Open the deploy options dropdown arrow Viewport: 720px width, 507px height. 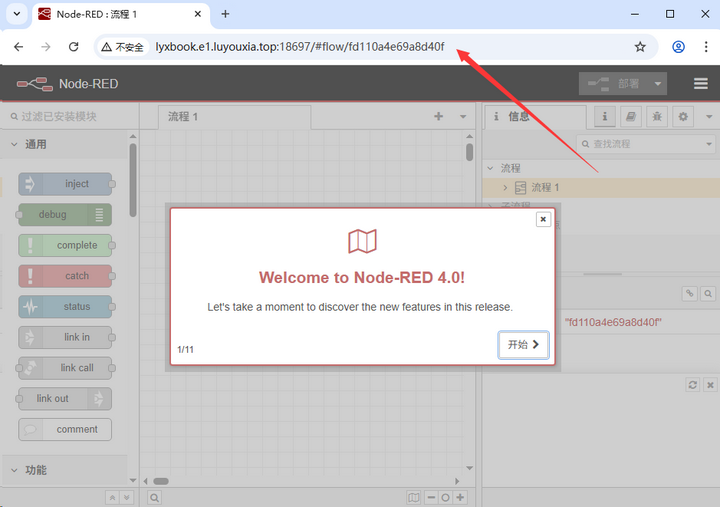pos(658,84)
